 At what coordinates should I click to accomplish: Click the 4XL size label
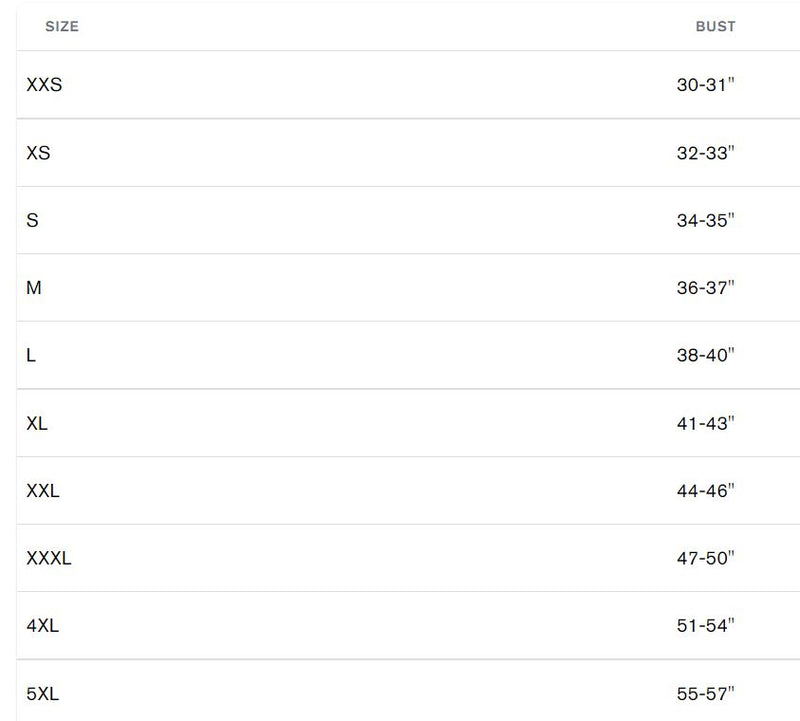point(43,626)
